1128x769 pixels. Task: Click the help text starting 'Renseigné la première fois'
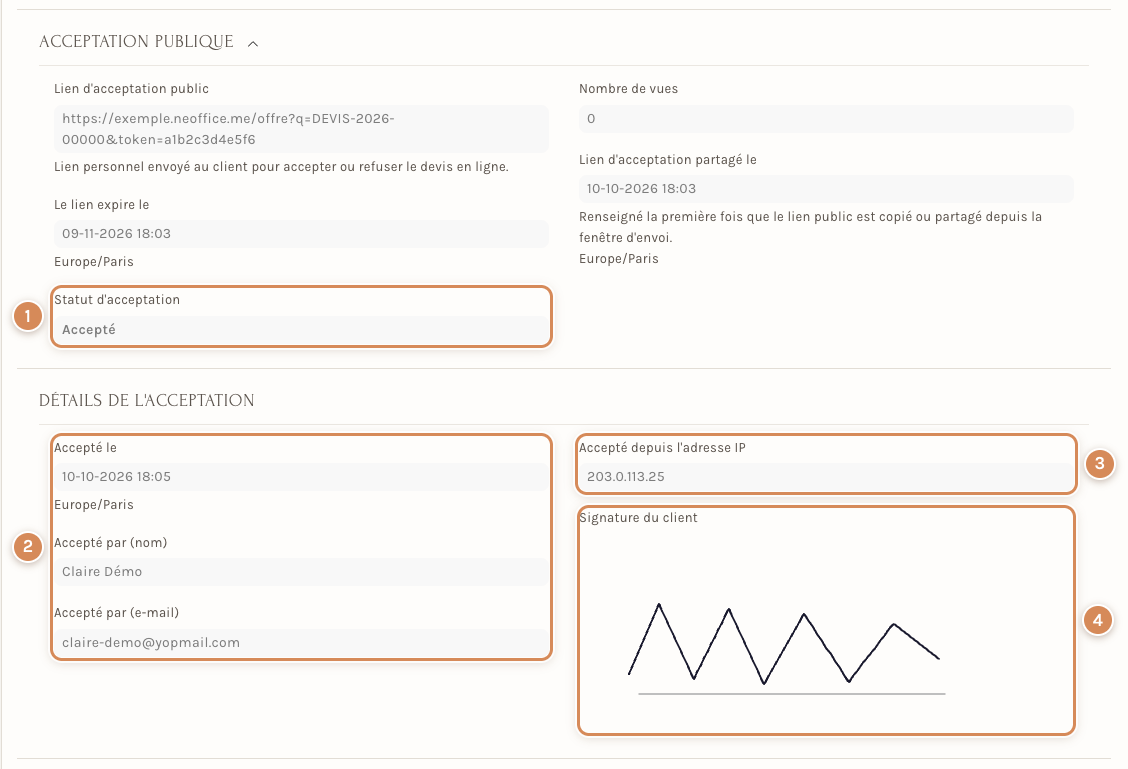(x=811, y=227)
